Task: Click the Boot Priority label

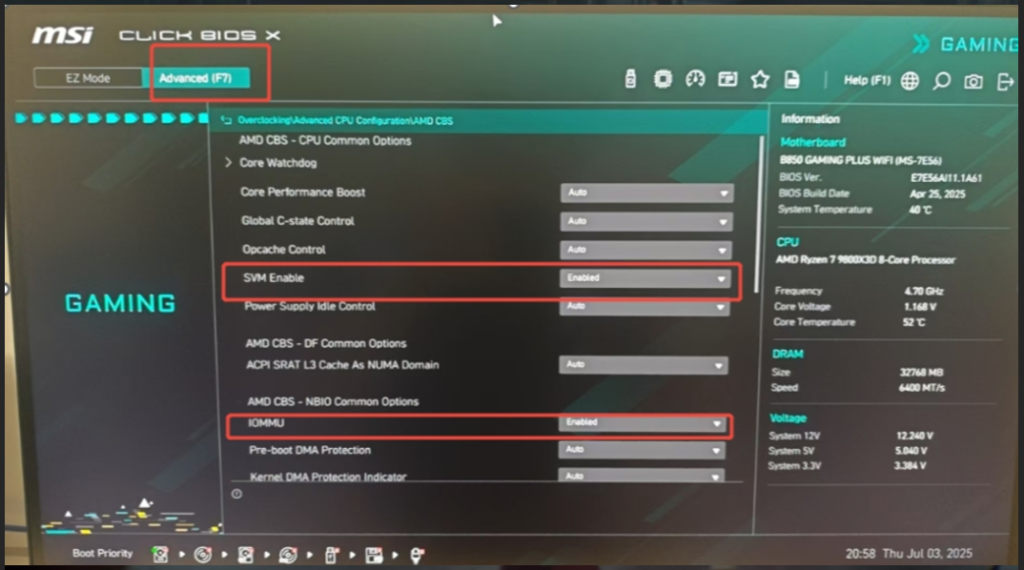Action: tap(103, 553)
